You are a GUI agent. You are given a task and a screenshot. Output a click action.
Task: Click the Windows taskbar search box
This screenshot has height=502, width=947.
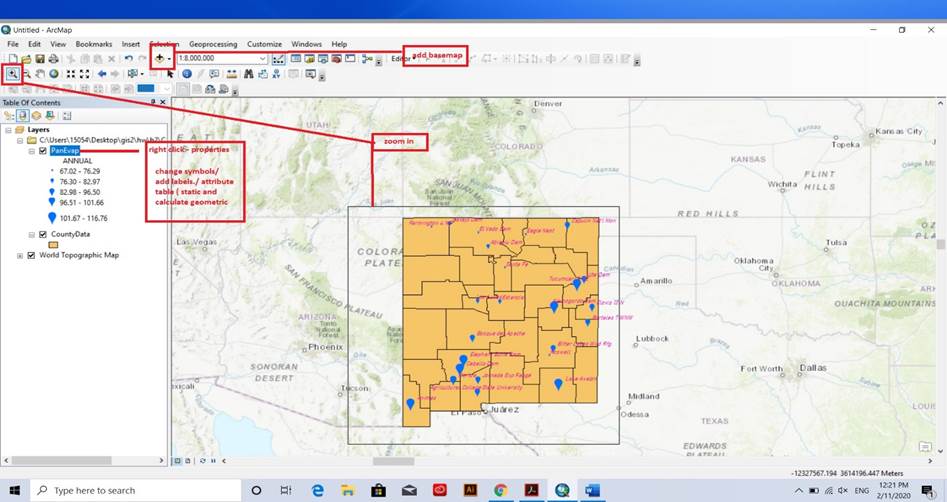point(135,490)
